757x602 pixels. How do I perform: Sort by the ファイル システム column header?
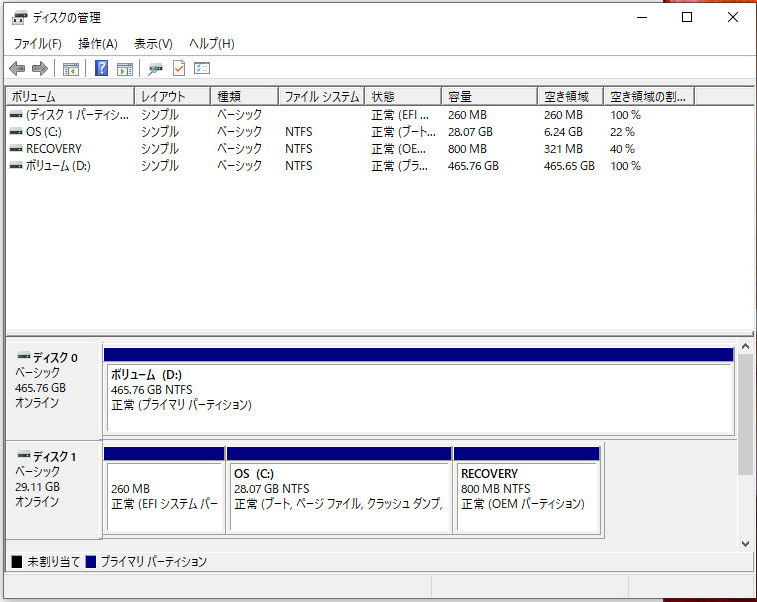[x=322, y=97]
